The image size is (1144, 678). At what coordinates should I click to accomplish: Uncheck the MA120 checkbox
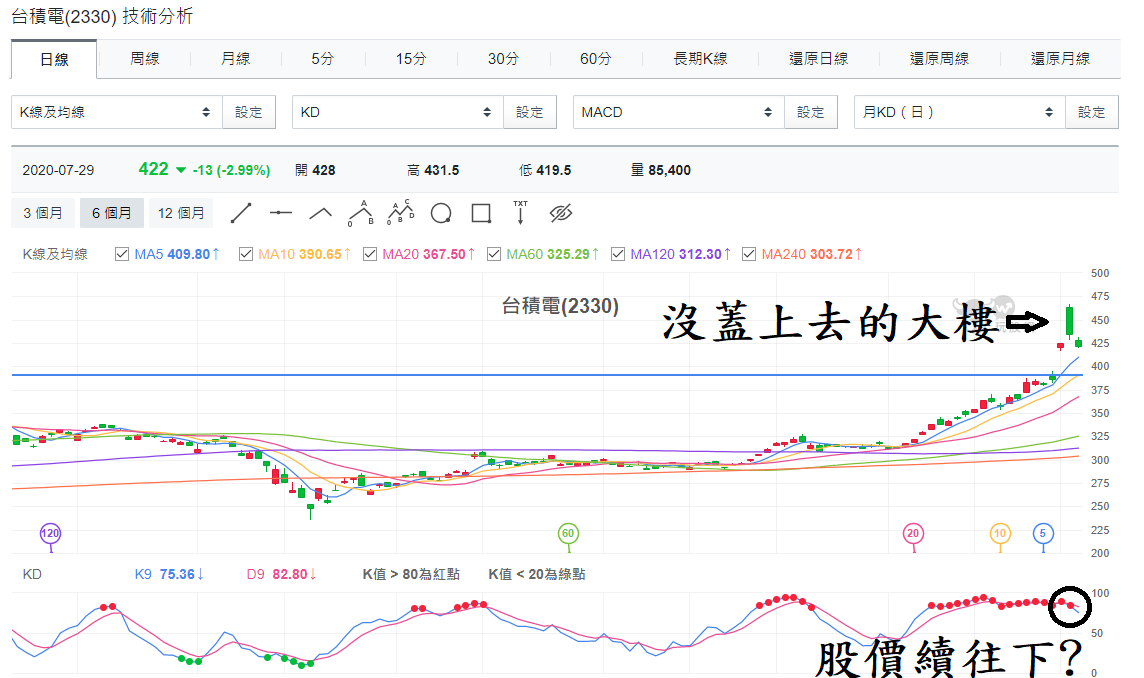(618, 254)
